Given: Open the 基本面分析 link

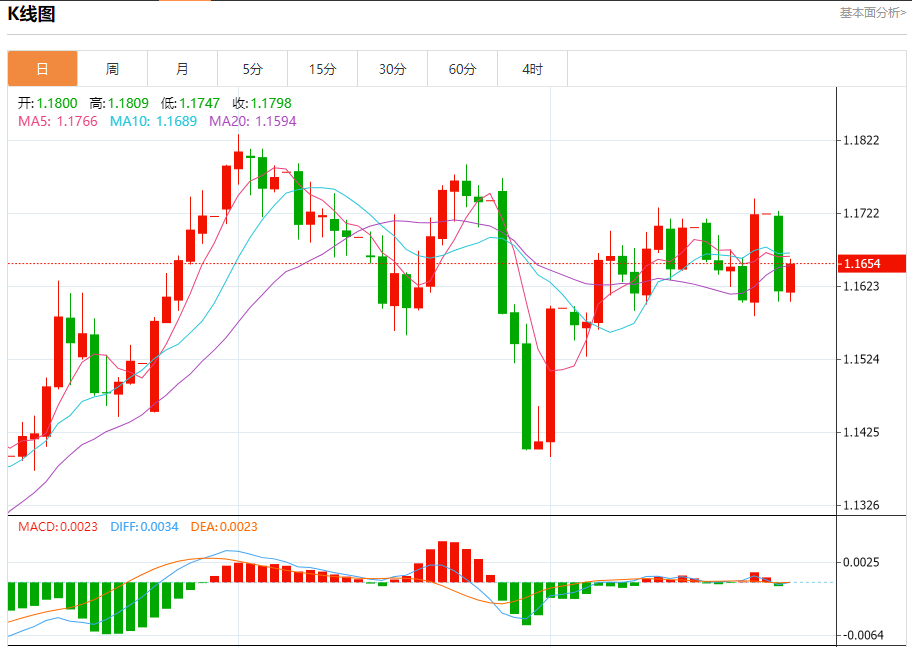Looking at the screenshot, I should pyautogui.click(x=872, y=13).
